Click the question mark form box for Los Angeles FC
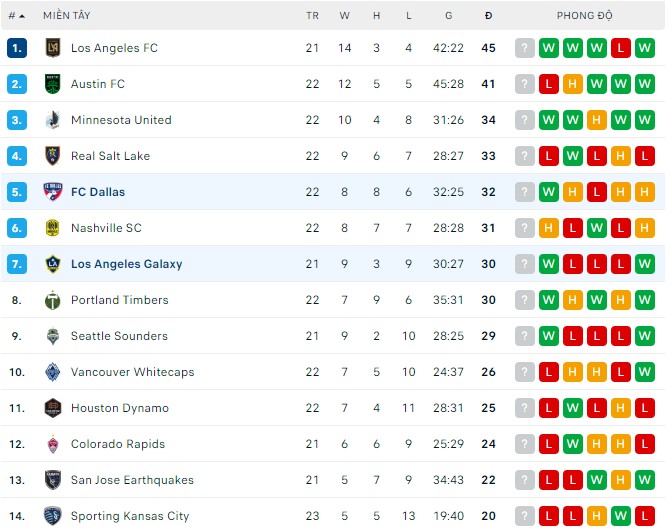Viewport: 672px width, 532px height. click(x=525, y=48)
